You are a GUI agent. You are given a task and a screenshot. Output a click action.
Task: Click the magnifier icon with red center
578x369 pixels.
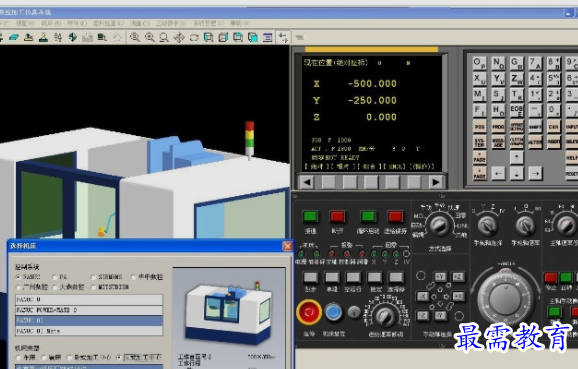click(149, 37)
